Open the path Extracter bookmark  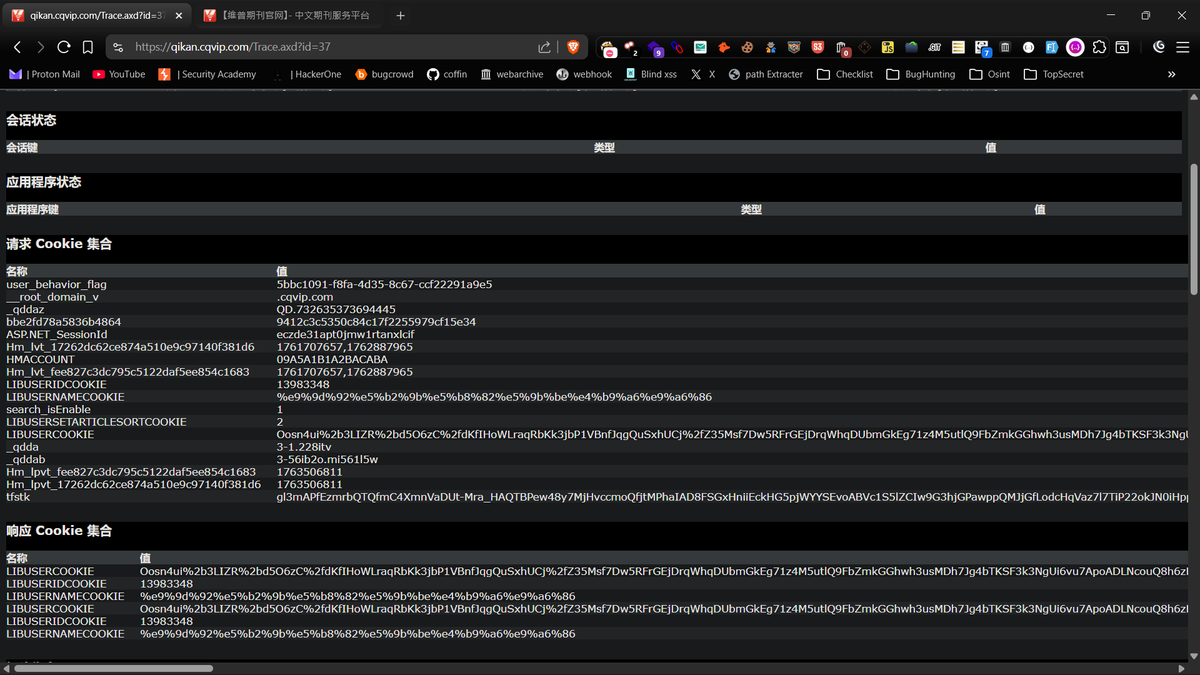click(x=766, y=74)
